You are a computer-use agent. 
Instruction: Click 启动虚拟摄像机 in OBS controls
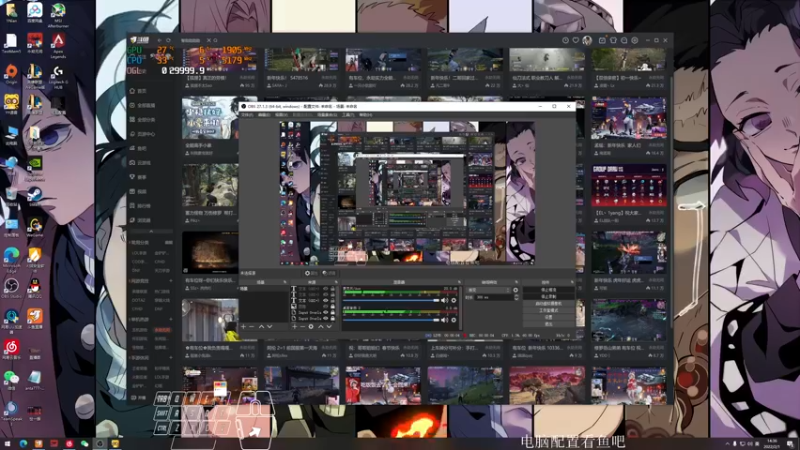[x=549, y=304]
